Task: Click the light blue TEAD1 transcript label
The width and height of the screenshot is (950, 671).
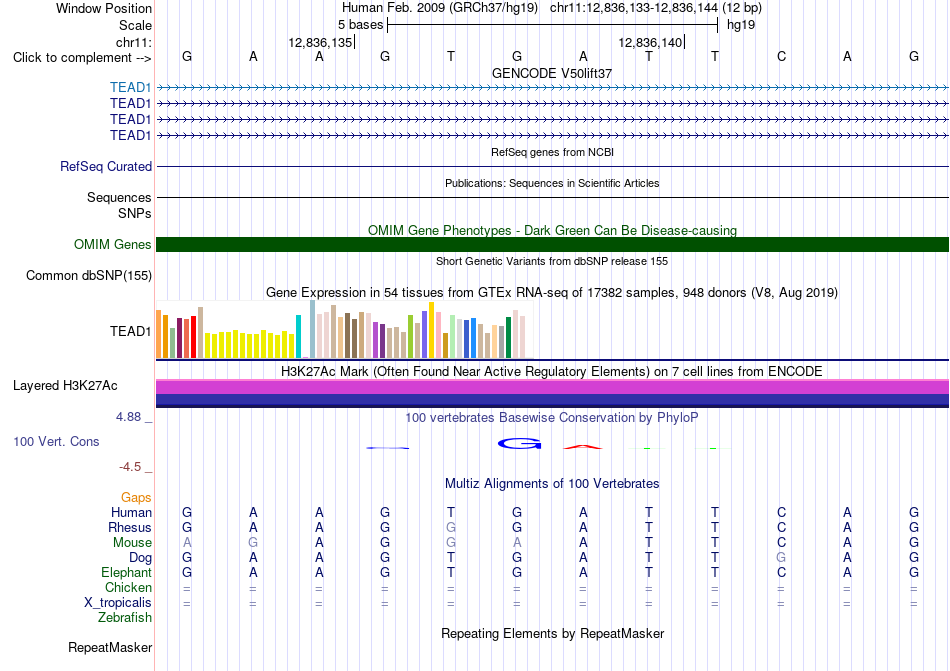Action: click(130, 87)
